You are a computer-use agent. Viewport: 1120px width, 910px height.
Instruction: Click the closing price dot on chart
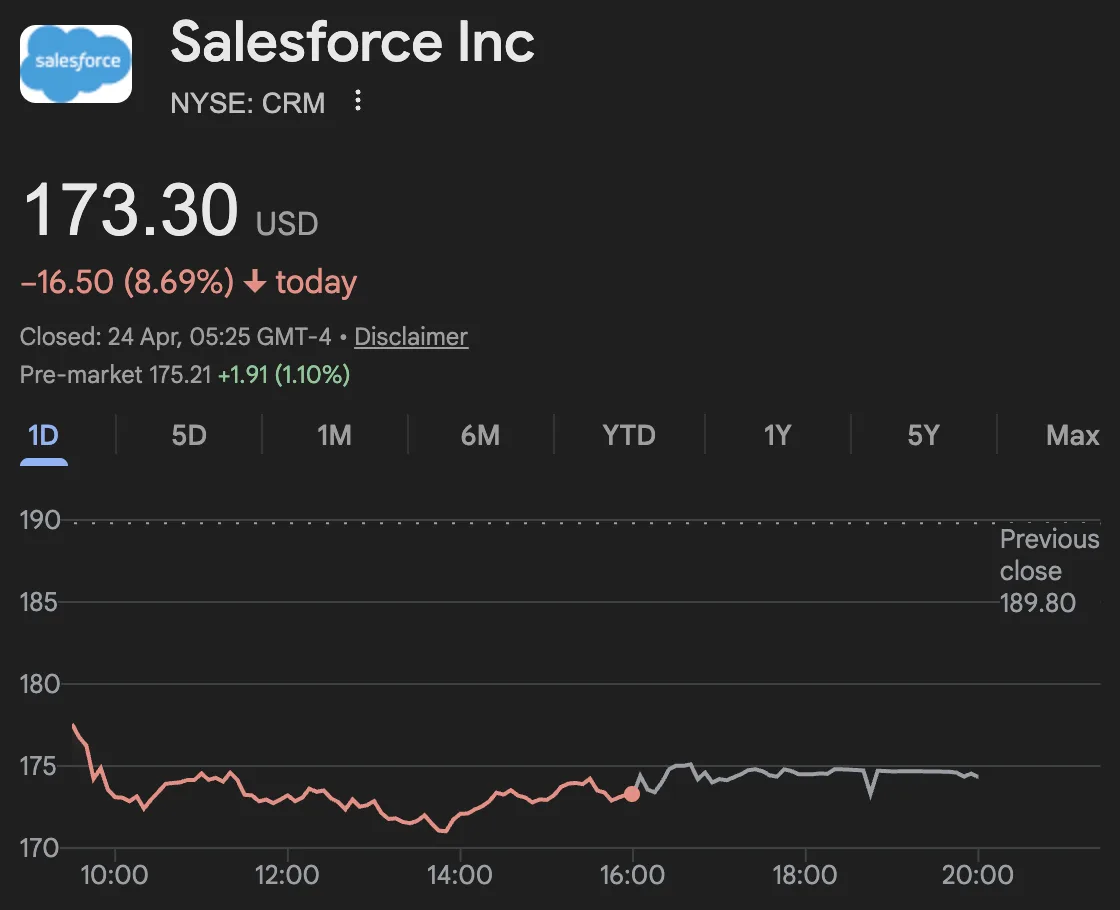[632, 794]
